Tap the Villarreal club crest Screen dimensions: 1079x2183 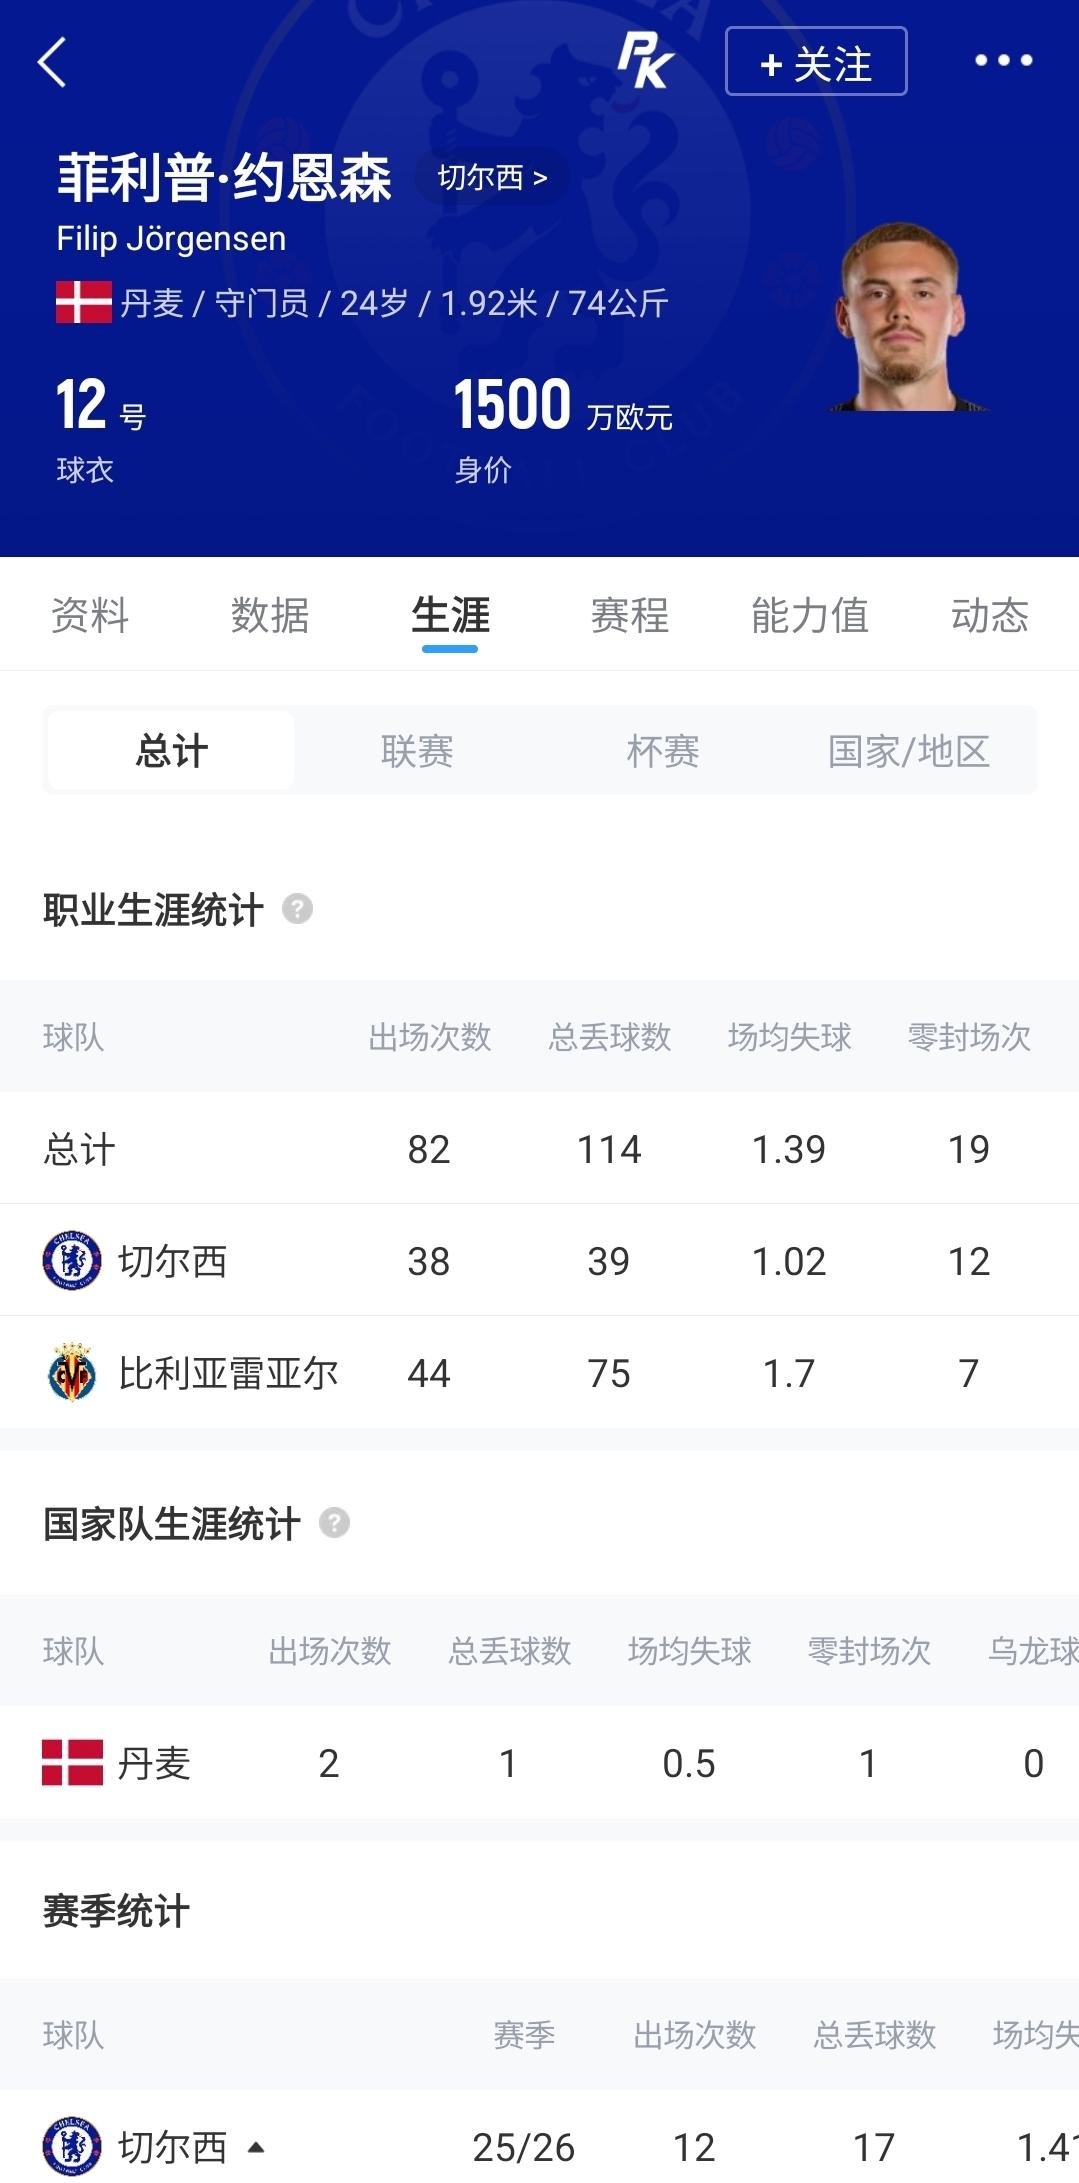72,1372
